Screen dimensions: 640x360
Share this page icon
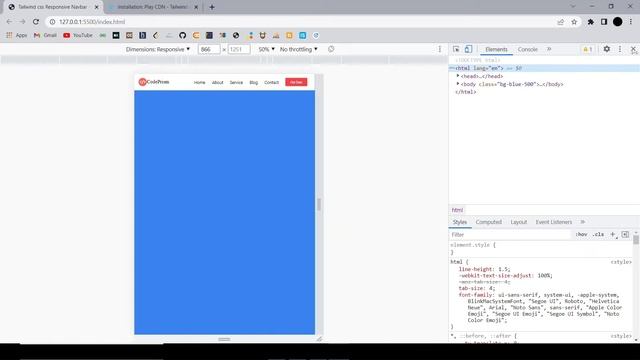pos(560,22)
